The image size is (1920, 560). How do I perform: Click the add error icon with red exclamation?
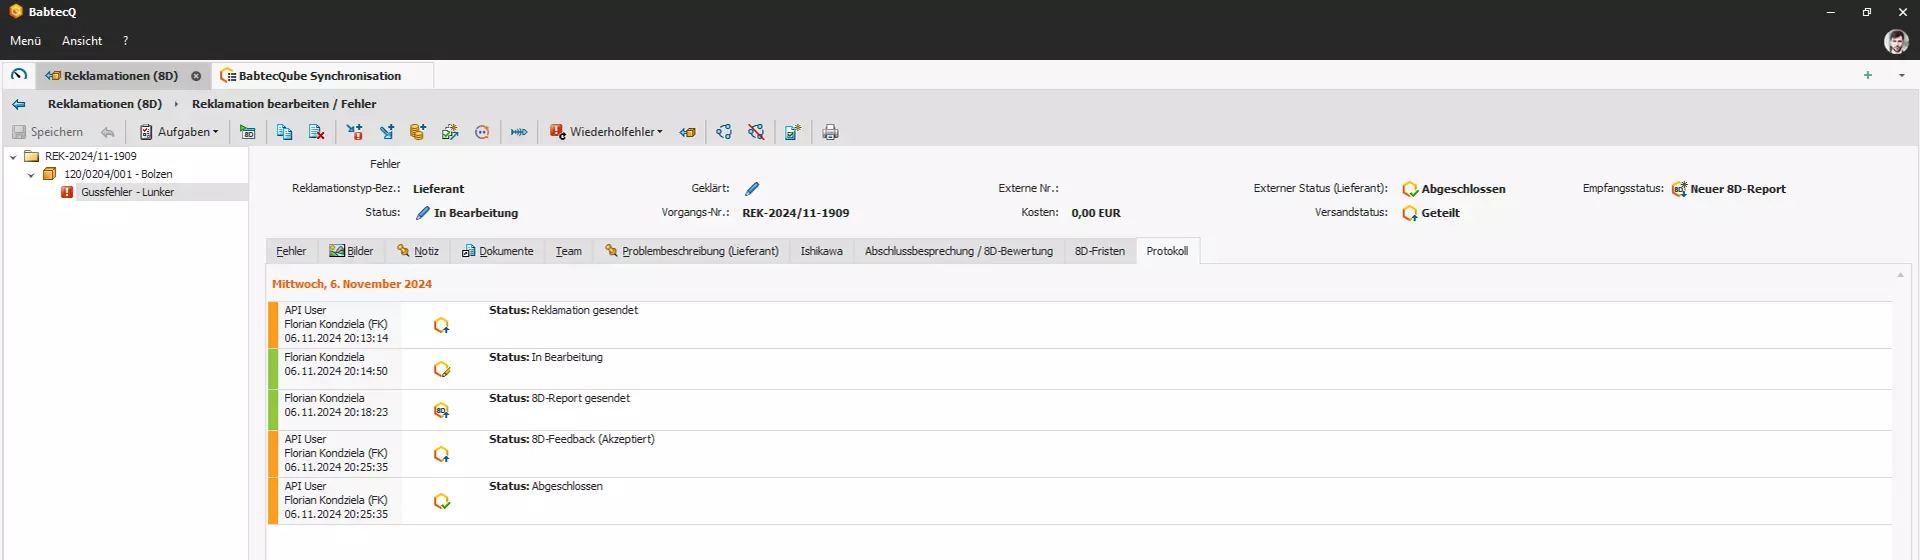(x=354, y=132)
